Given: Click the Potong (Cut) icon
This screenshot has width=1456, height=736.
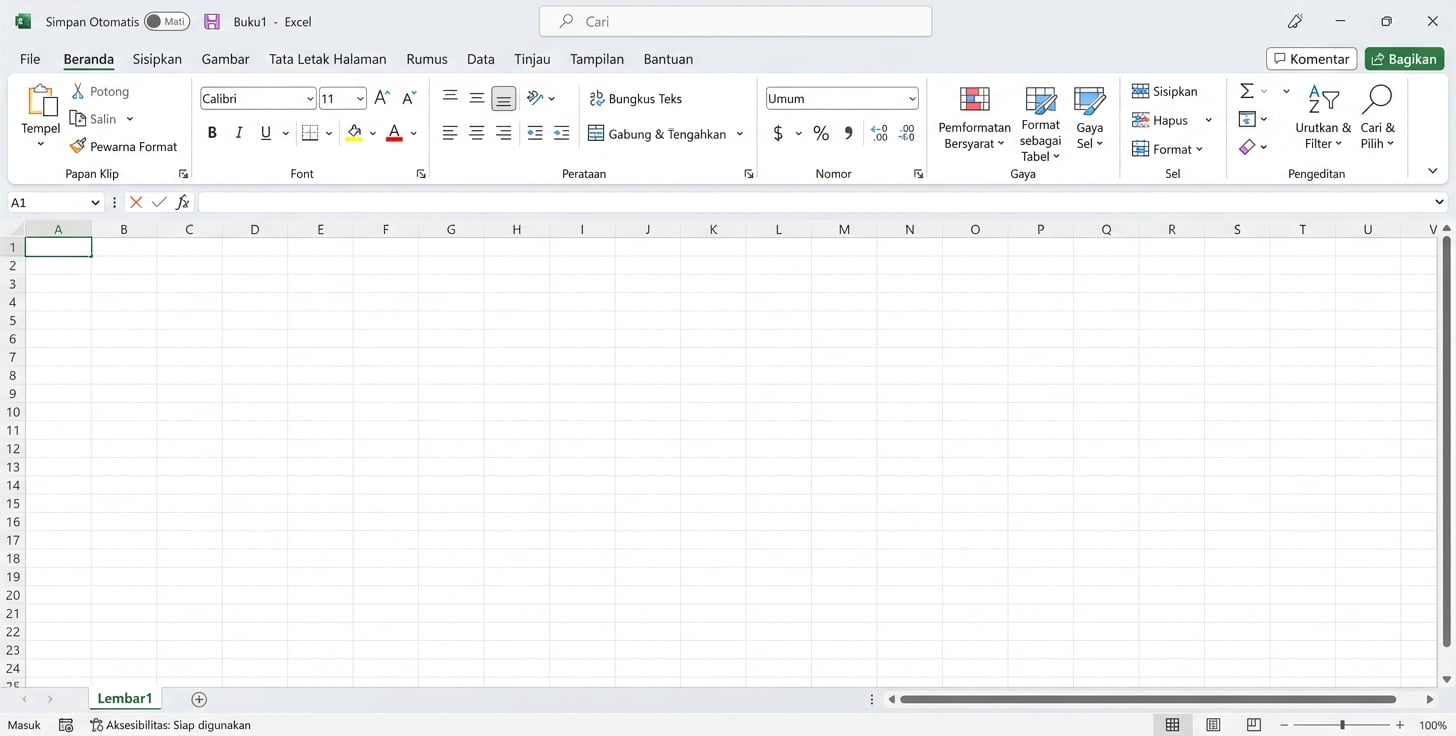Looking at the screenshot, I should pos(77,90).
